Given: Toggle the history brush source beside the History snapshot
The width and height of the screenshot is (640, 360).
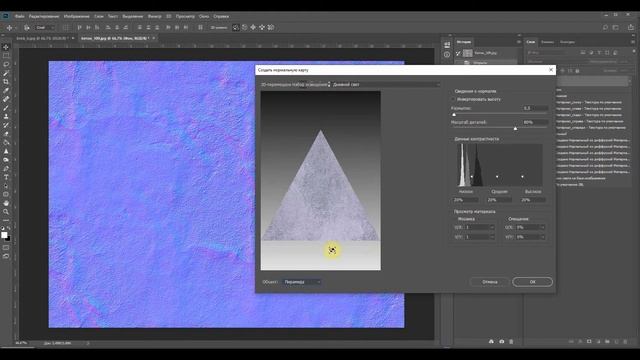Looking at the screenshot, I should pyautogui.click(x=458, y=53).
